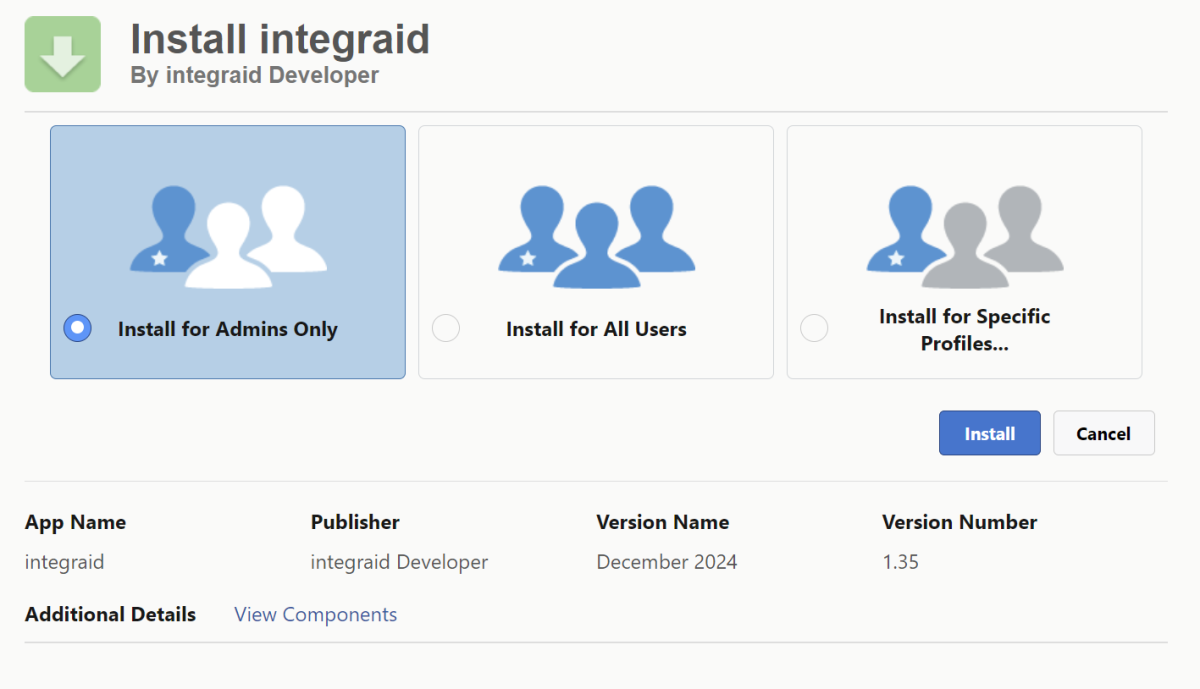Click the By integraid Developer subtitle
This screenshot has height=689, width=1200.
click(255, 75)
